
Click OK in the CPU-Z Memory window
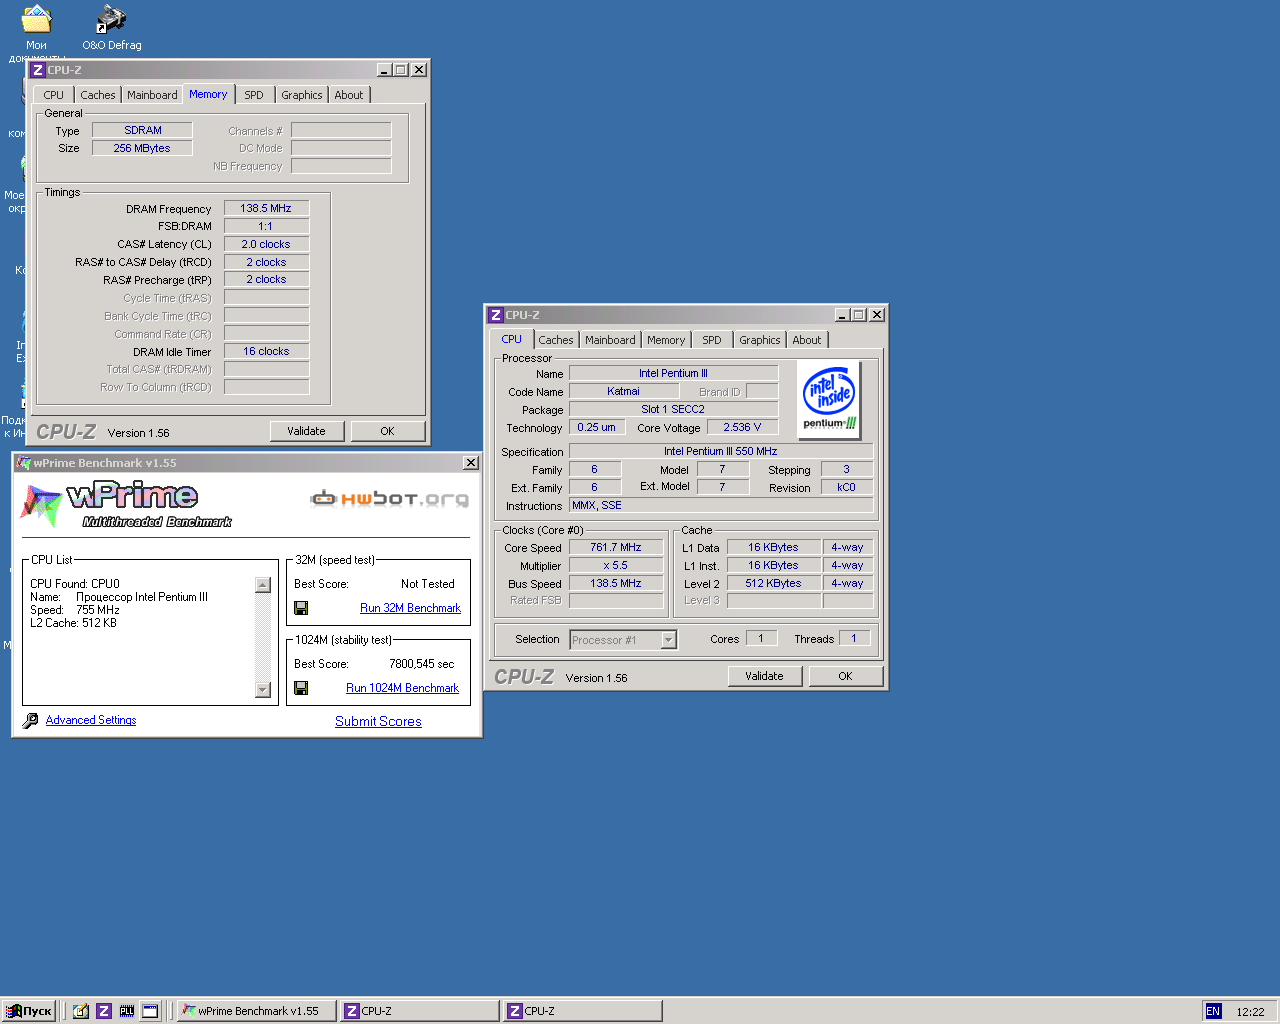coord(388,431)
